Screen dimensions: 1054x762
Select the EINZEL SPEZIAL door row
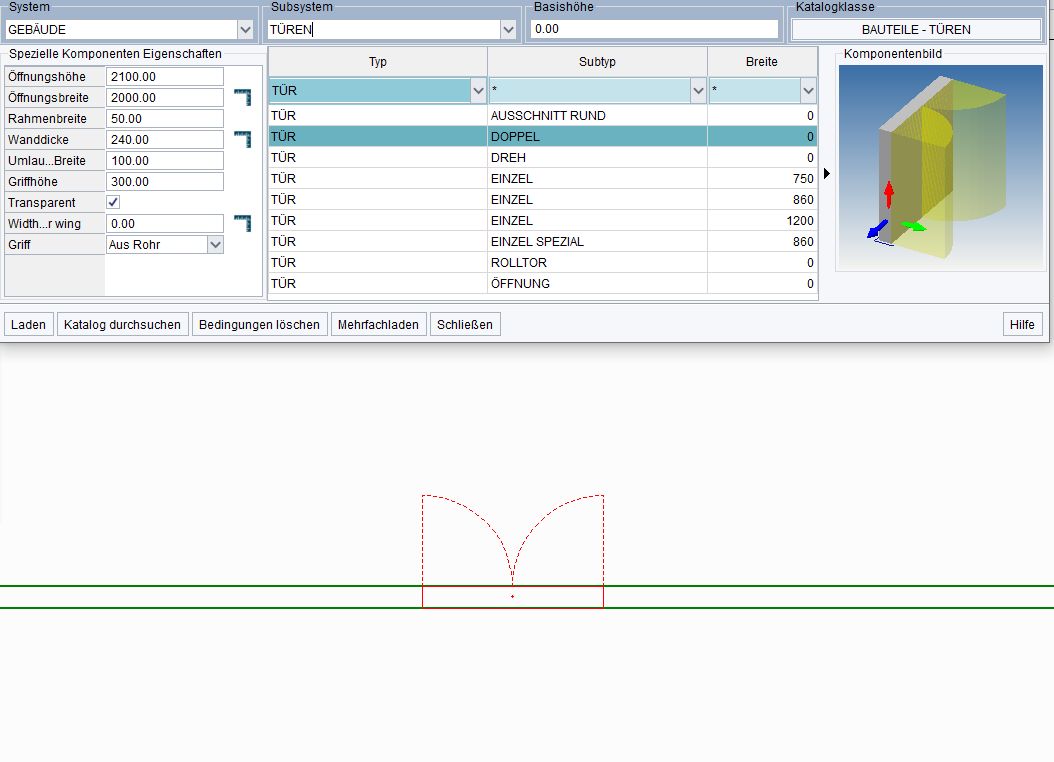(x=542, y=242)
